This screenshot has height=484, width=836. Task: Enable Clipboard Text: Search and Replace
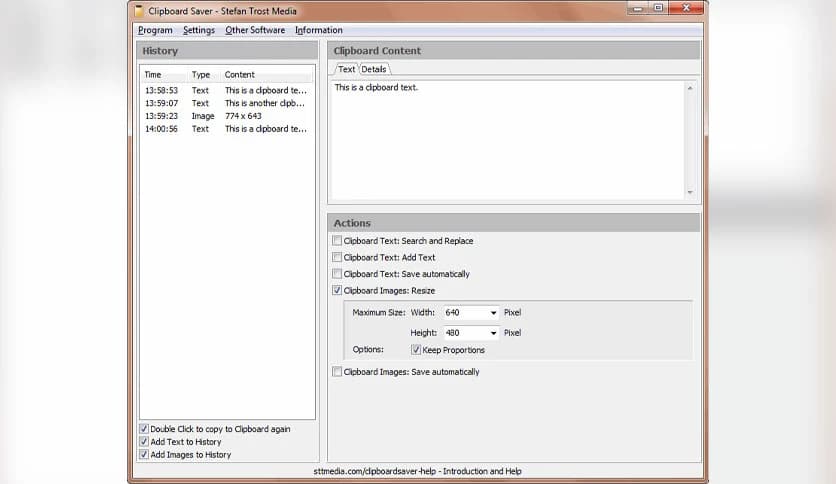(x=337, y=241)
